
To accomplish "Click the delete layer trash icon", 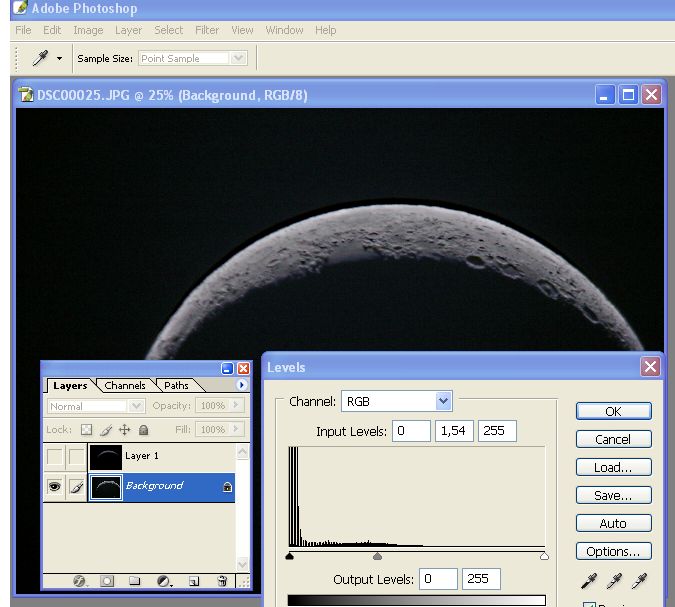I will (x=222, y=581).
